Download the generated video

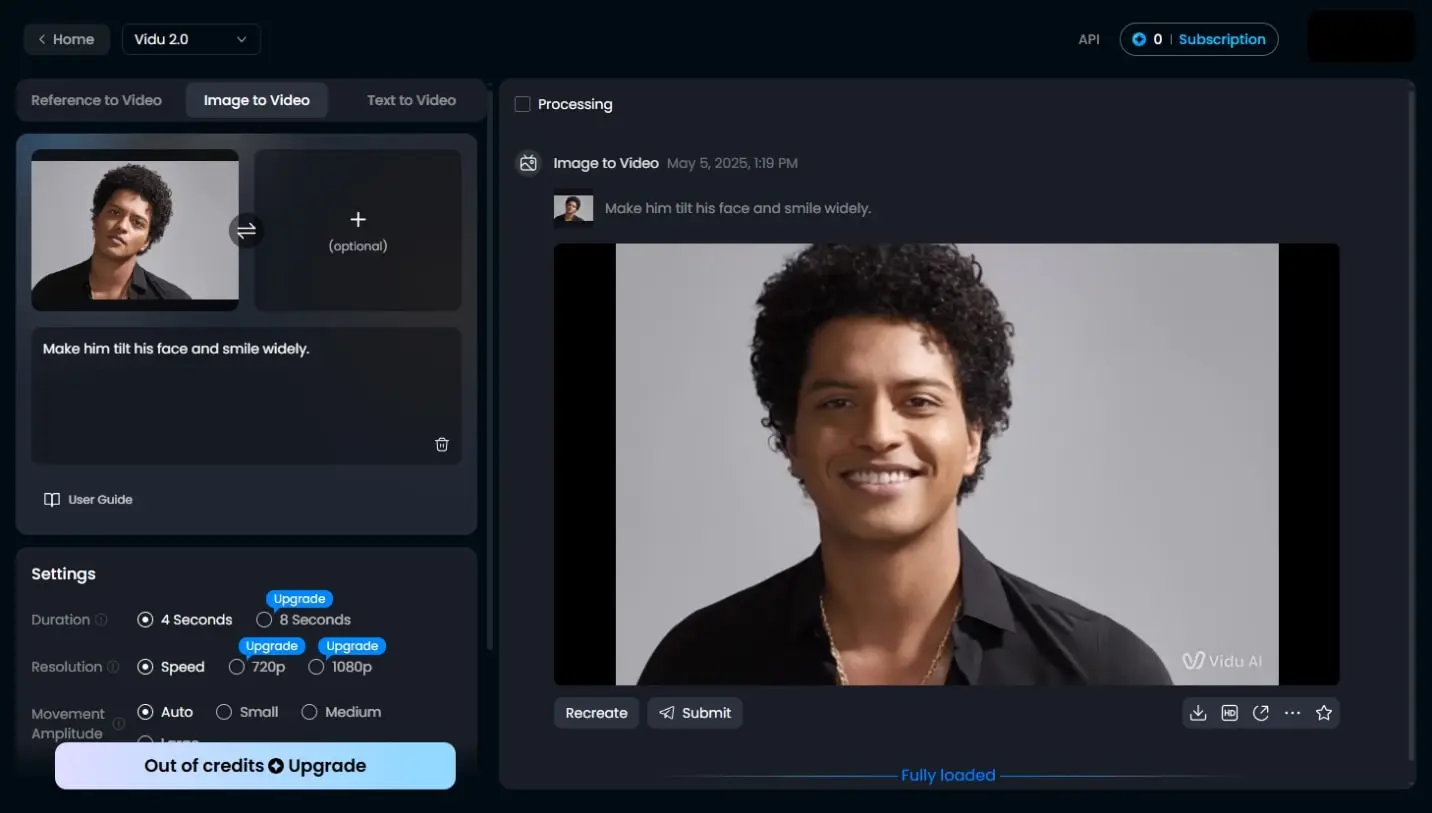point(1198,713)
